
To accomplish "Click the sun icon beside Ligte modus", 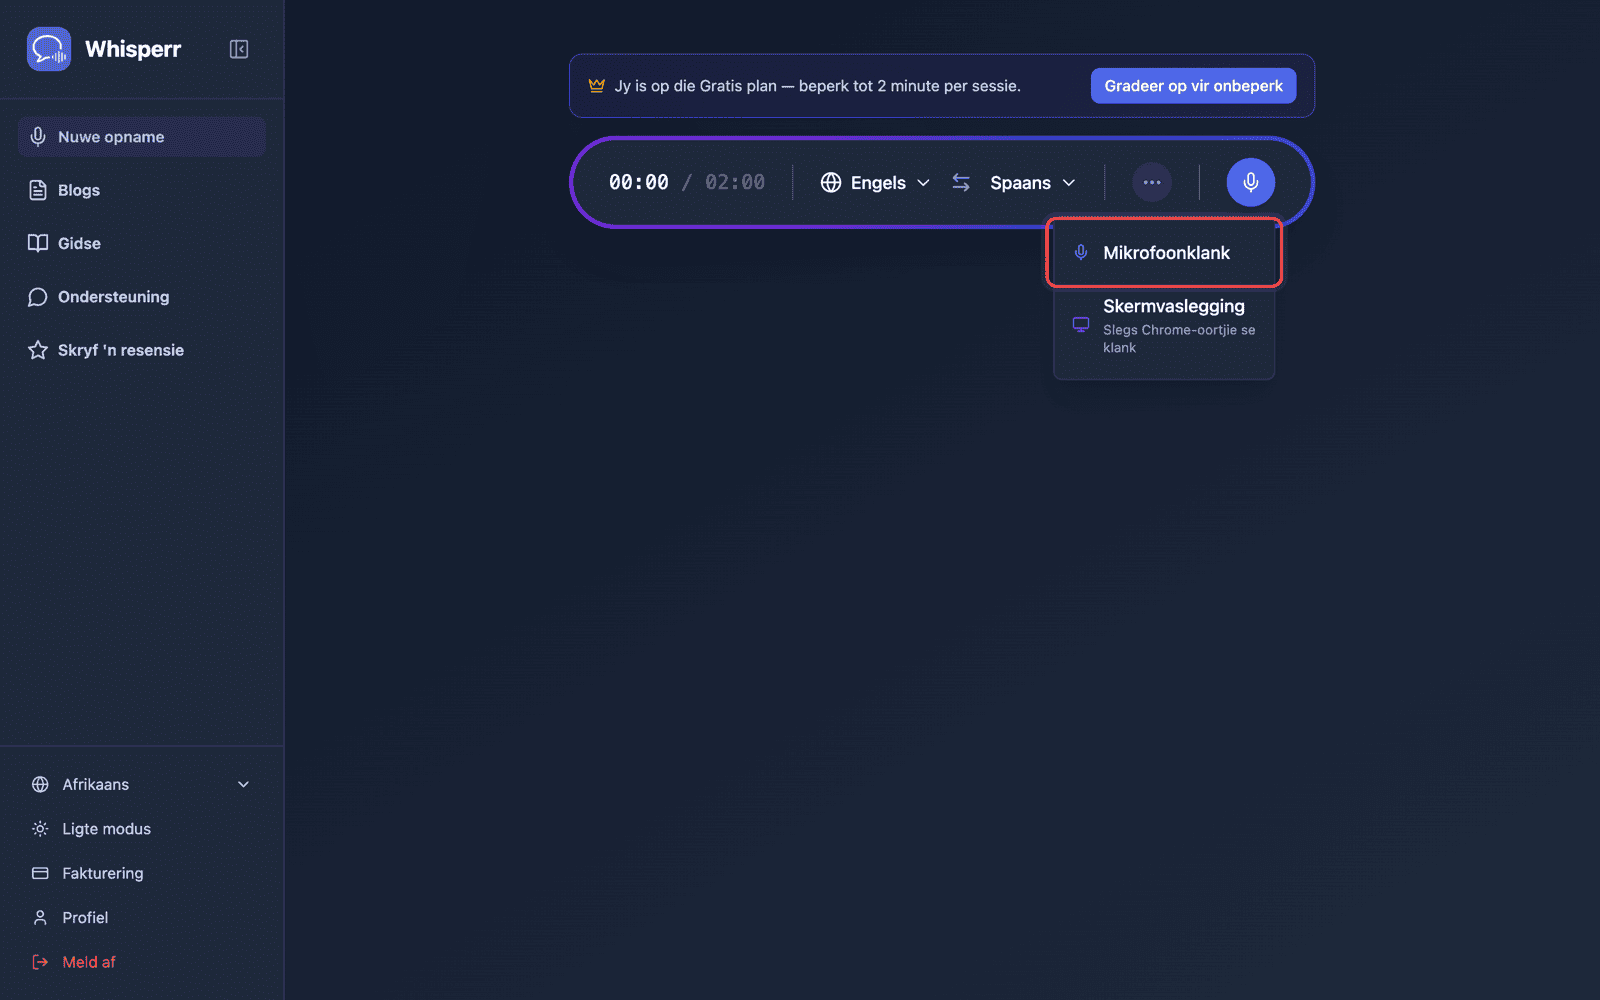I will click(40, 829).
